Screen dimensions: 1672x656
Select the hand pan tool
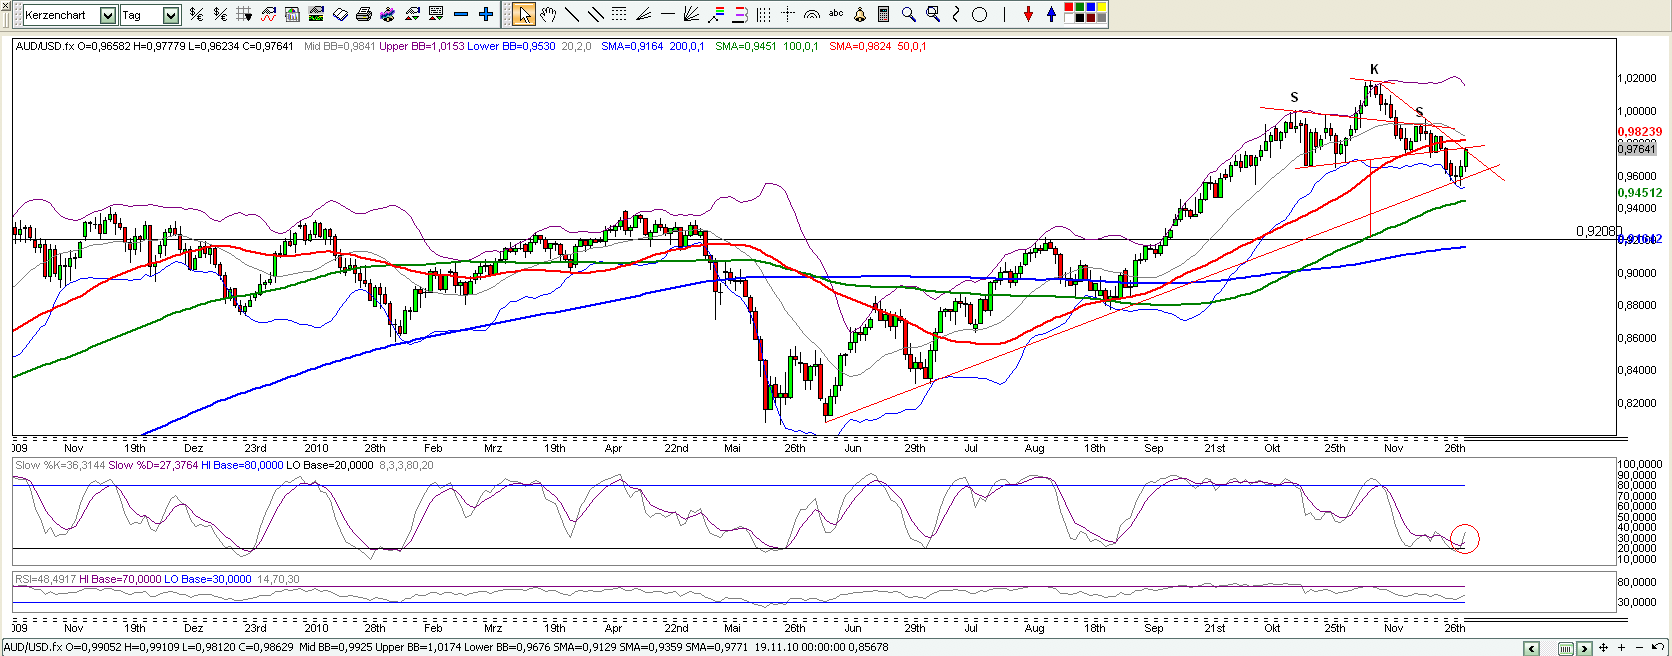(548, 14)
